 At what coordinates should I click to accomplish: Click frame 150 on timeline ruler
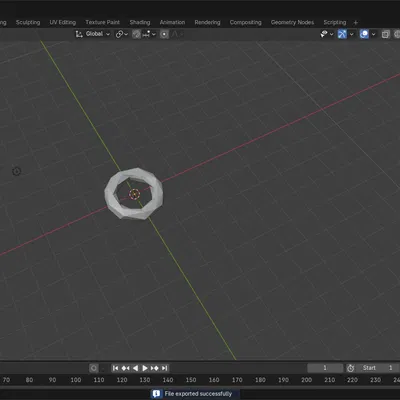[191, 380]
